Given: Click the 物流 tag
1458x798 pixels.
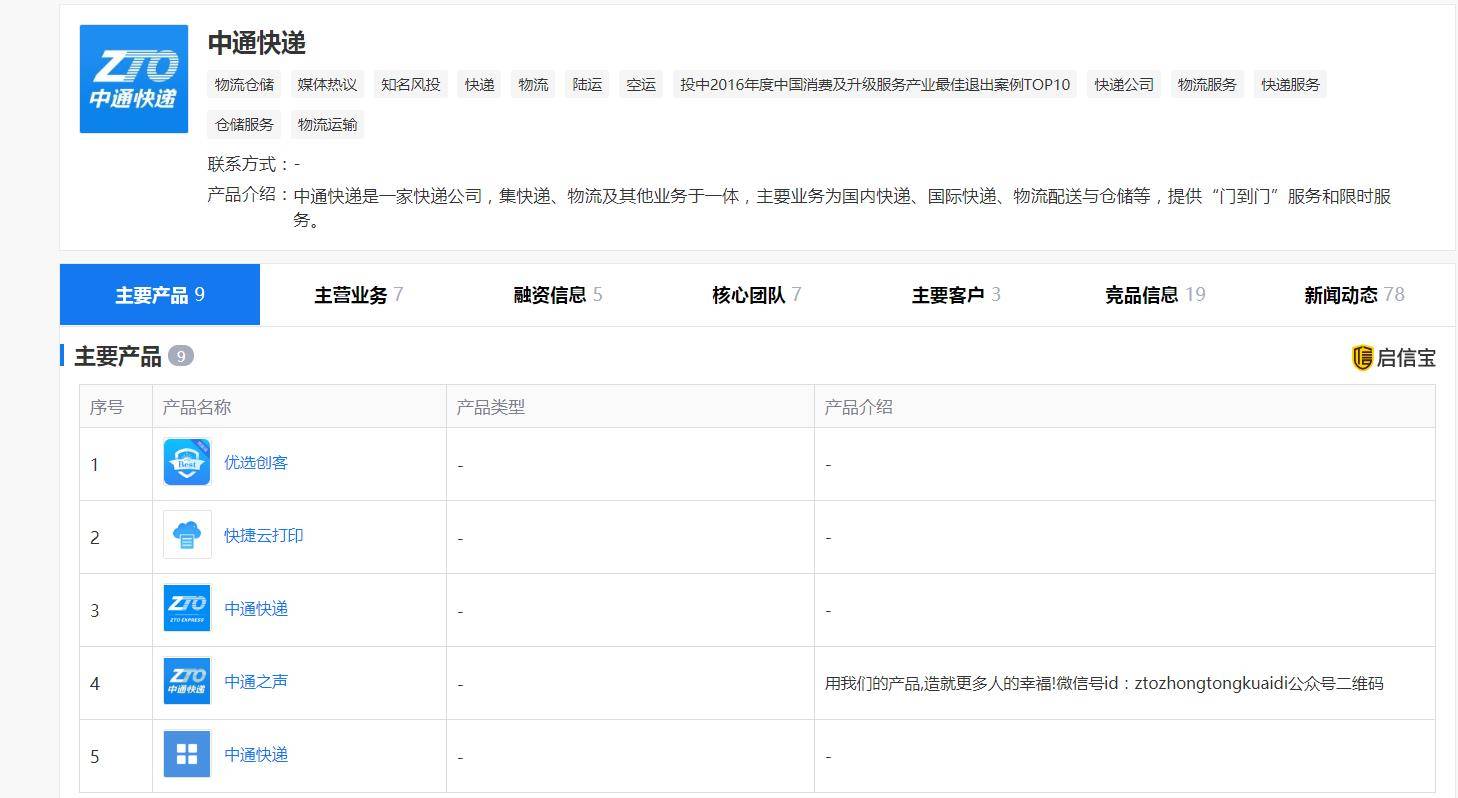Looking at the screenshot, I should (534, 85).
